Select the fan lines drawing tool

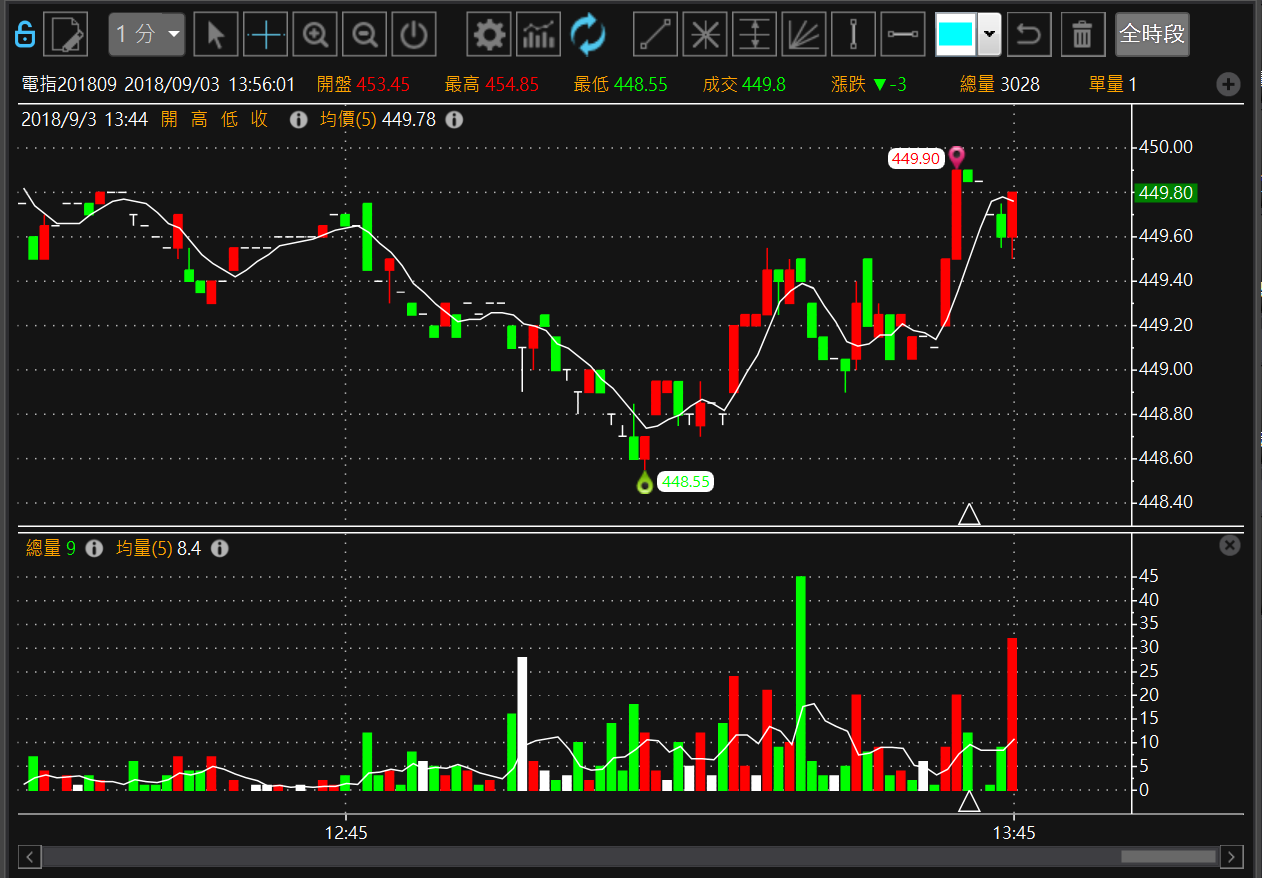tap(804, 35)
